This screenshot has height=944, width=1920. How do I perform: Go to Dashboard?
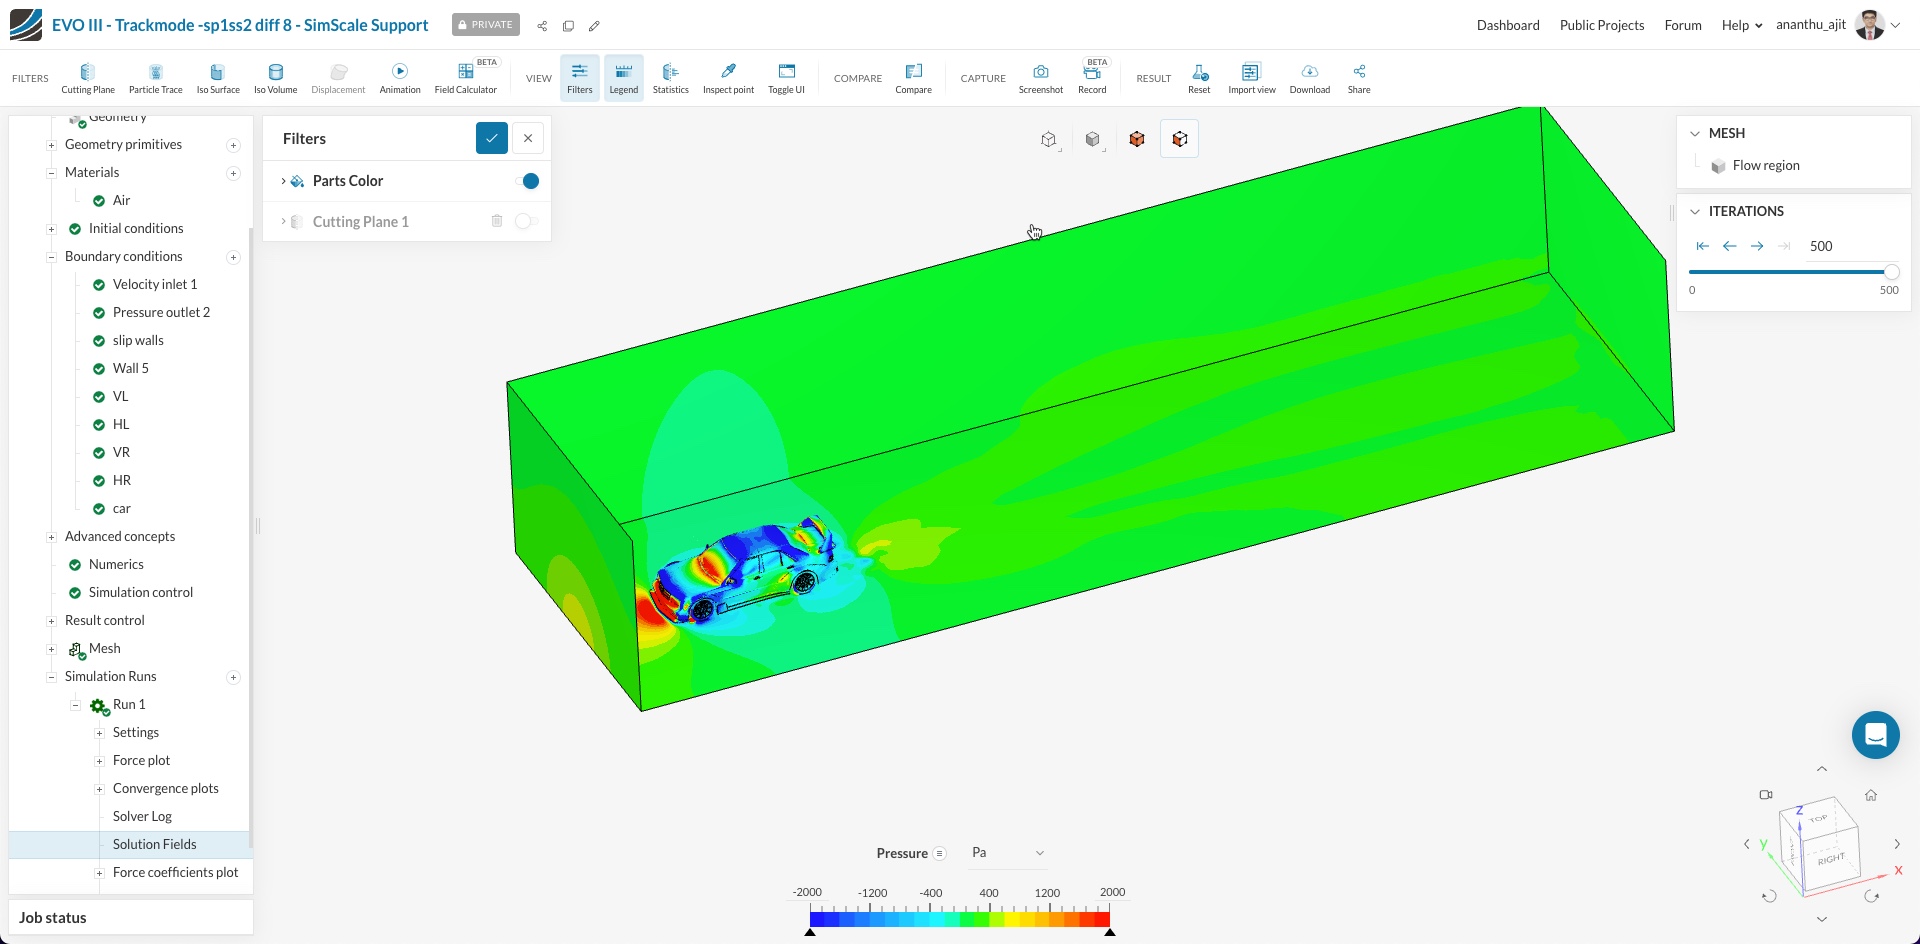point(1508,25)
